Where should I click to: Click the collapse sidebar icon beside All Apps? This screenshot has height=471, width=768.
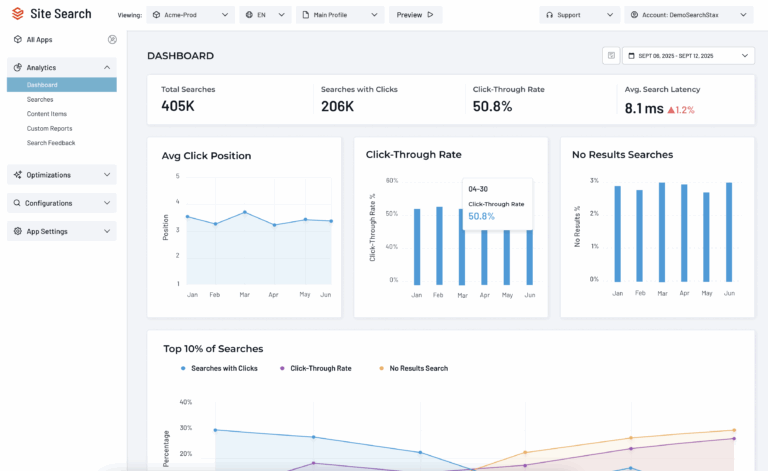tap(111, 39)
